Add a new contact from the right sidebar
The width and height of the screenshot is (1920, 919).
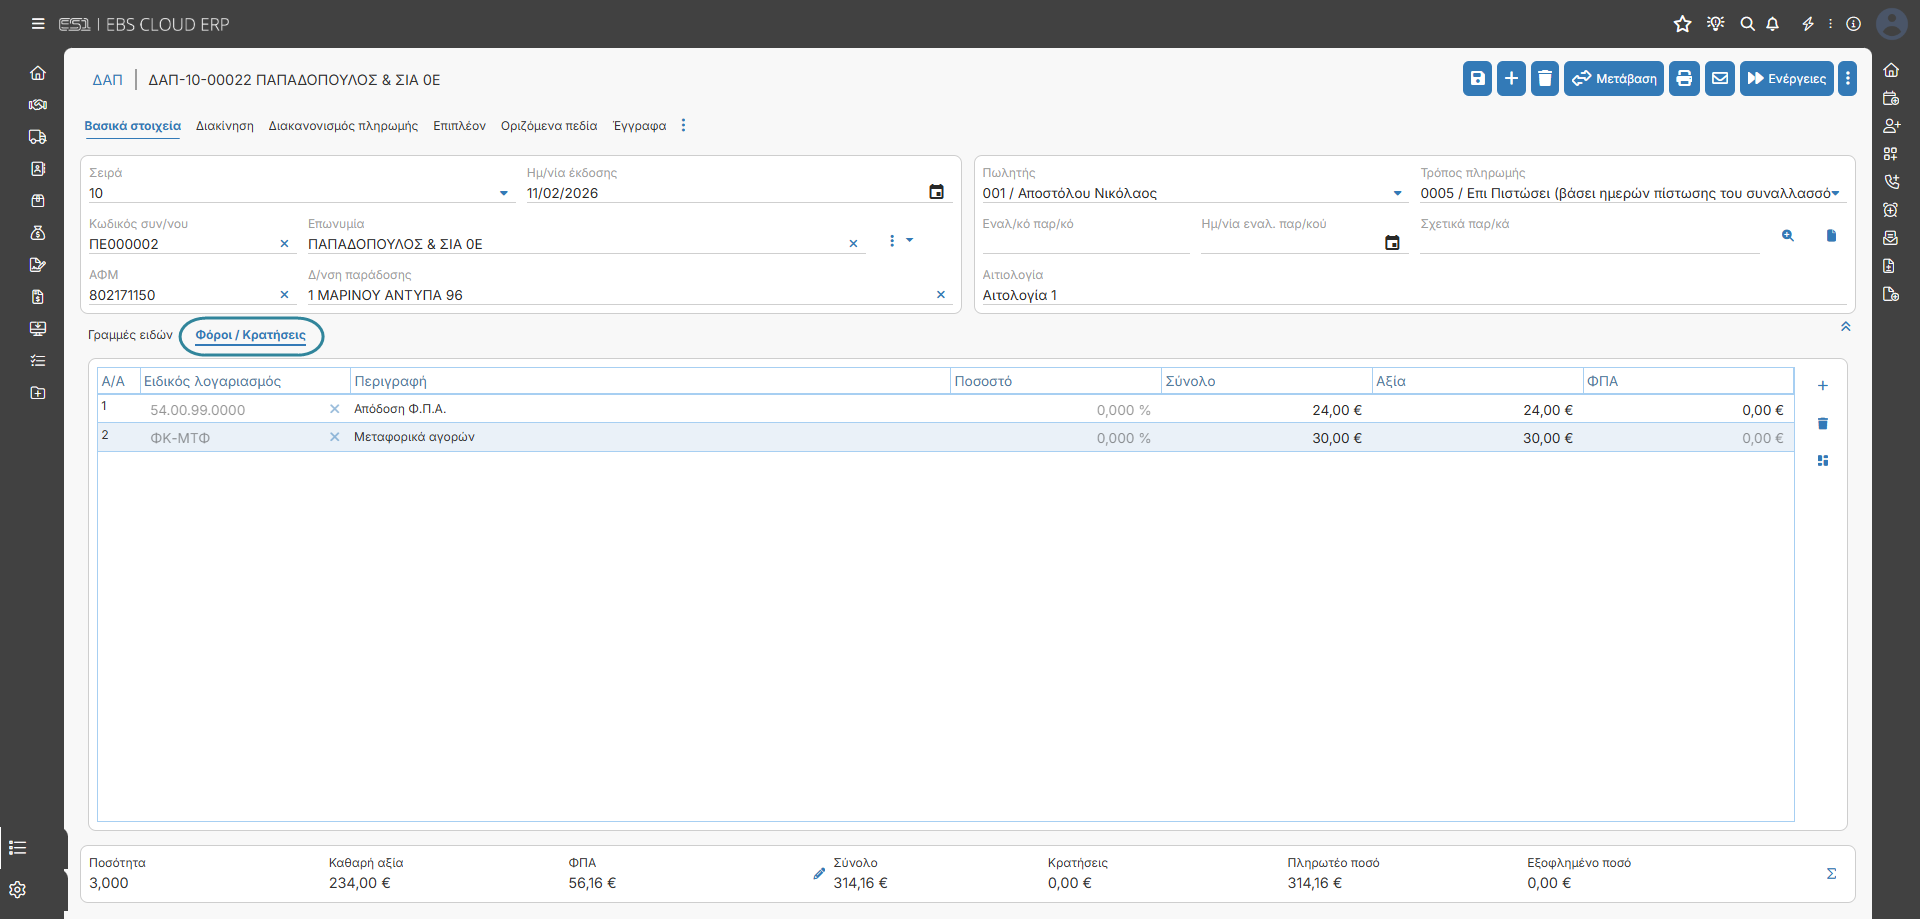1891,126
